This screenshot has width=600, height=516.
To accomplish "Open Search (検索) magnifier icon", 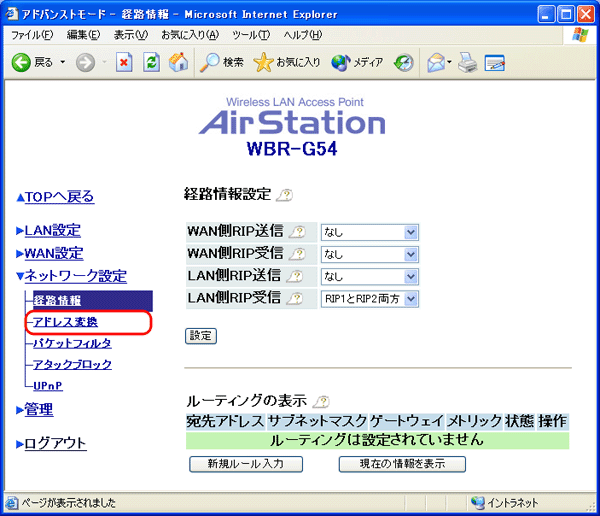I will [210, 62].
